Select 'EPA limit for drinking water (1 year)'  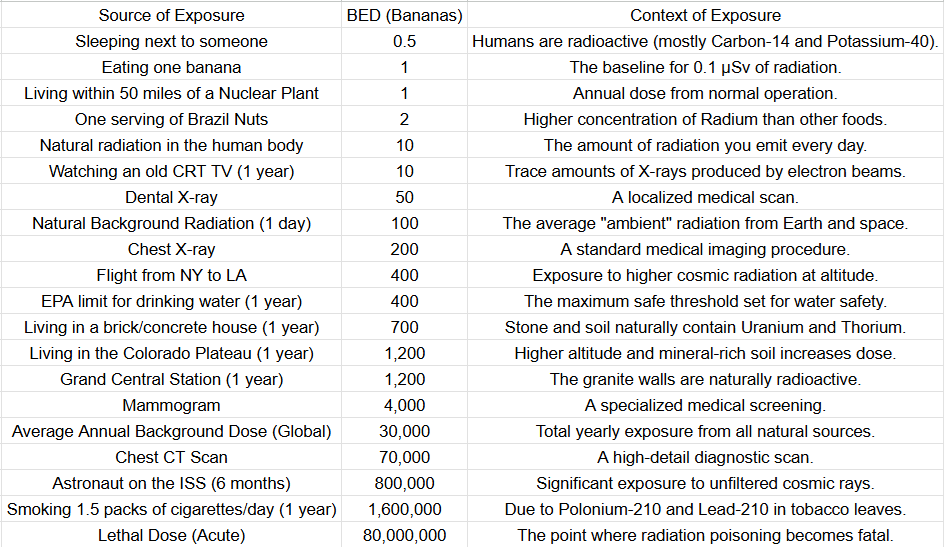[171, 301]
